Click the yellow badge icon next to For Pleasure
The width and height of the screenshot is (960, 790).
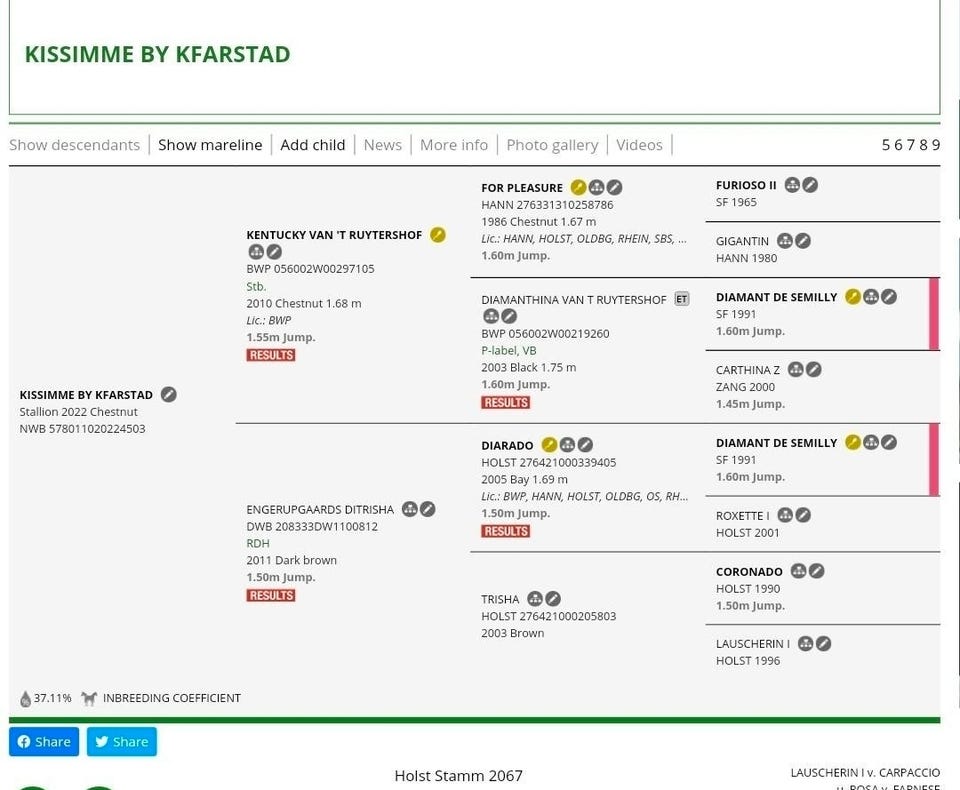point(578,187)
